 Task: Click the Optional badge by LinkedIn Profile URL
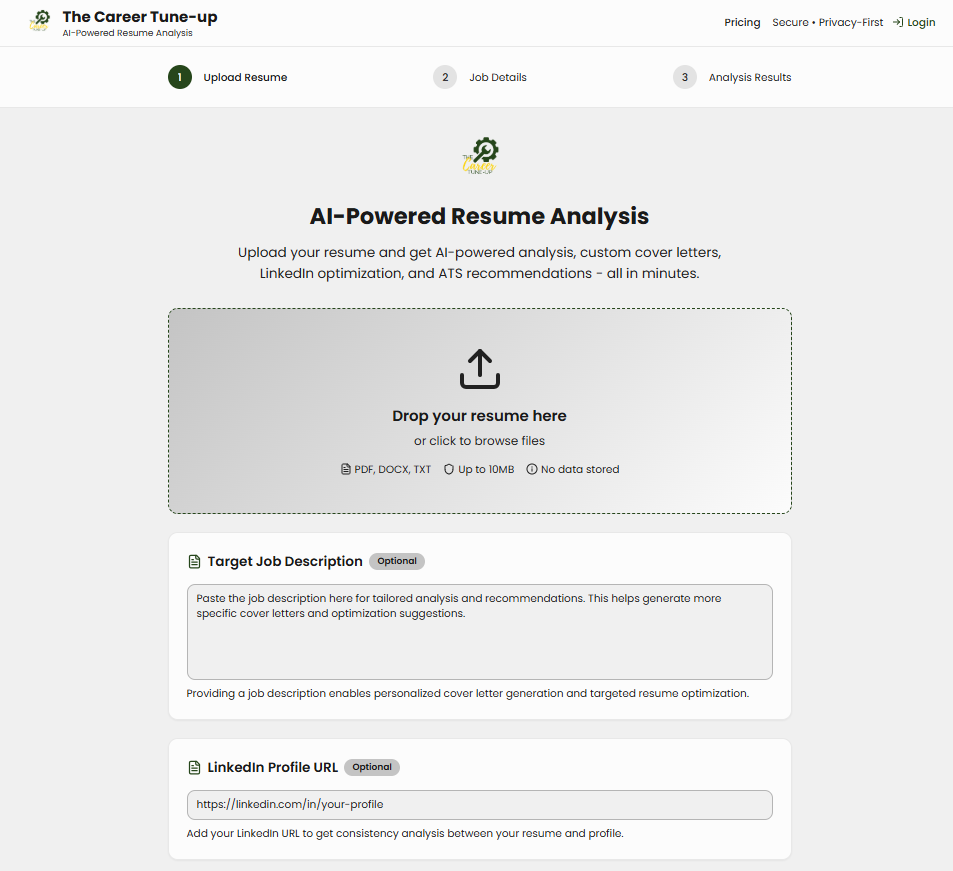click(372, 767)
